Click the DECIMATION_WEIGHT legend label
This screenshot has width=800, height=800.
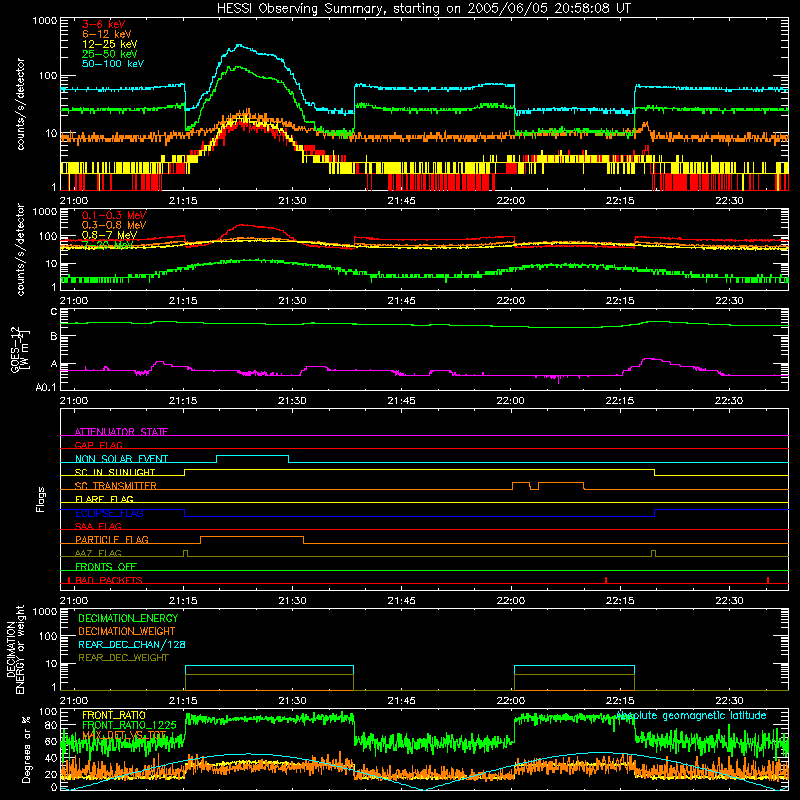pyautogui.click(x=127, y=631)
